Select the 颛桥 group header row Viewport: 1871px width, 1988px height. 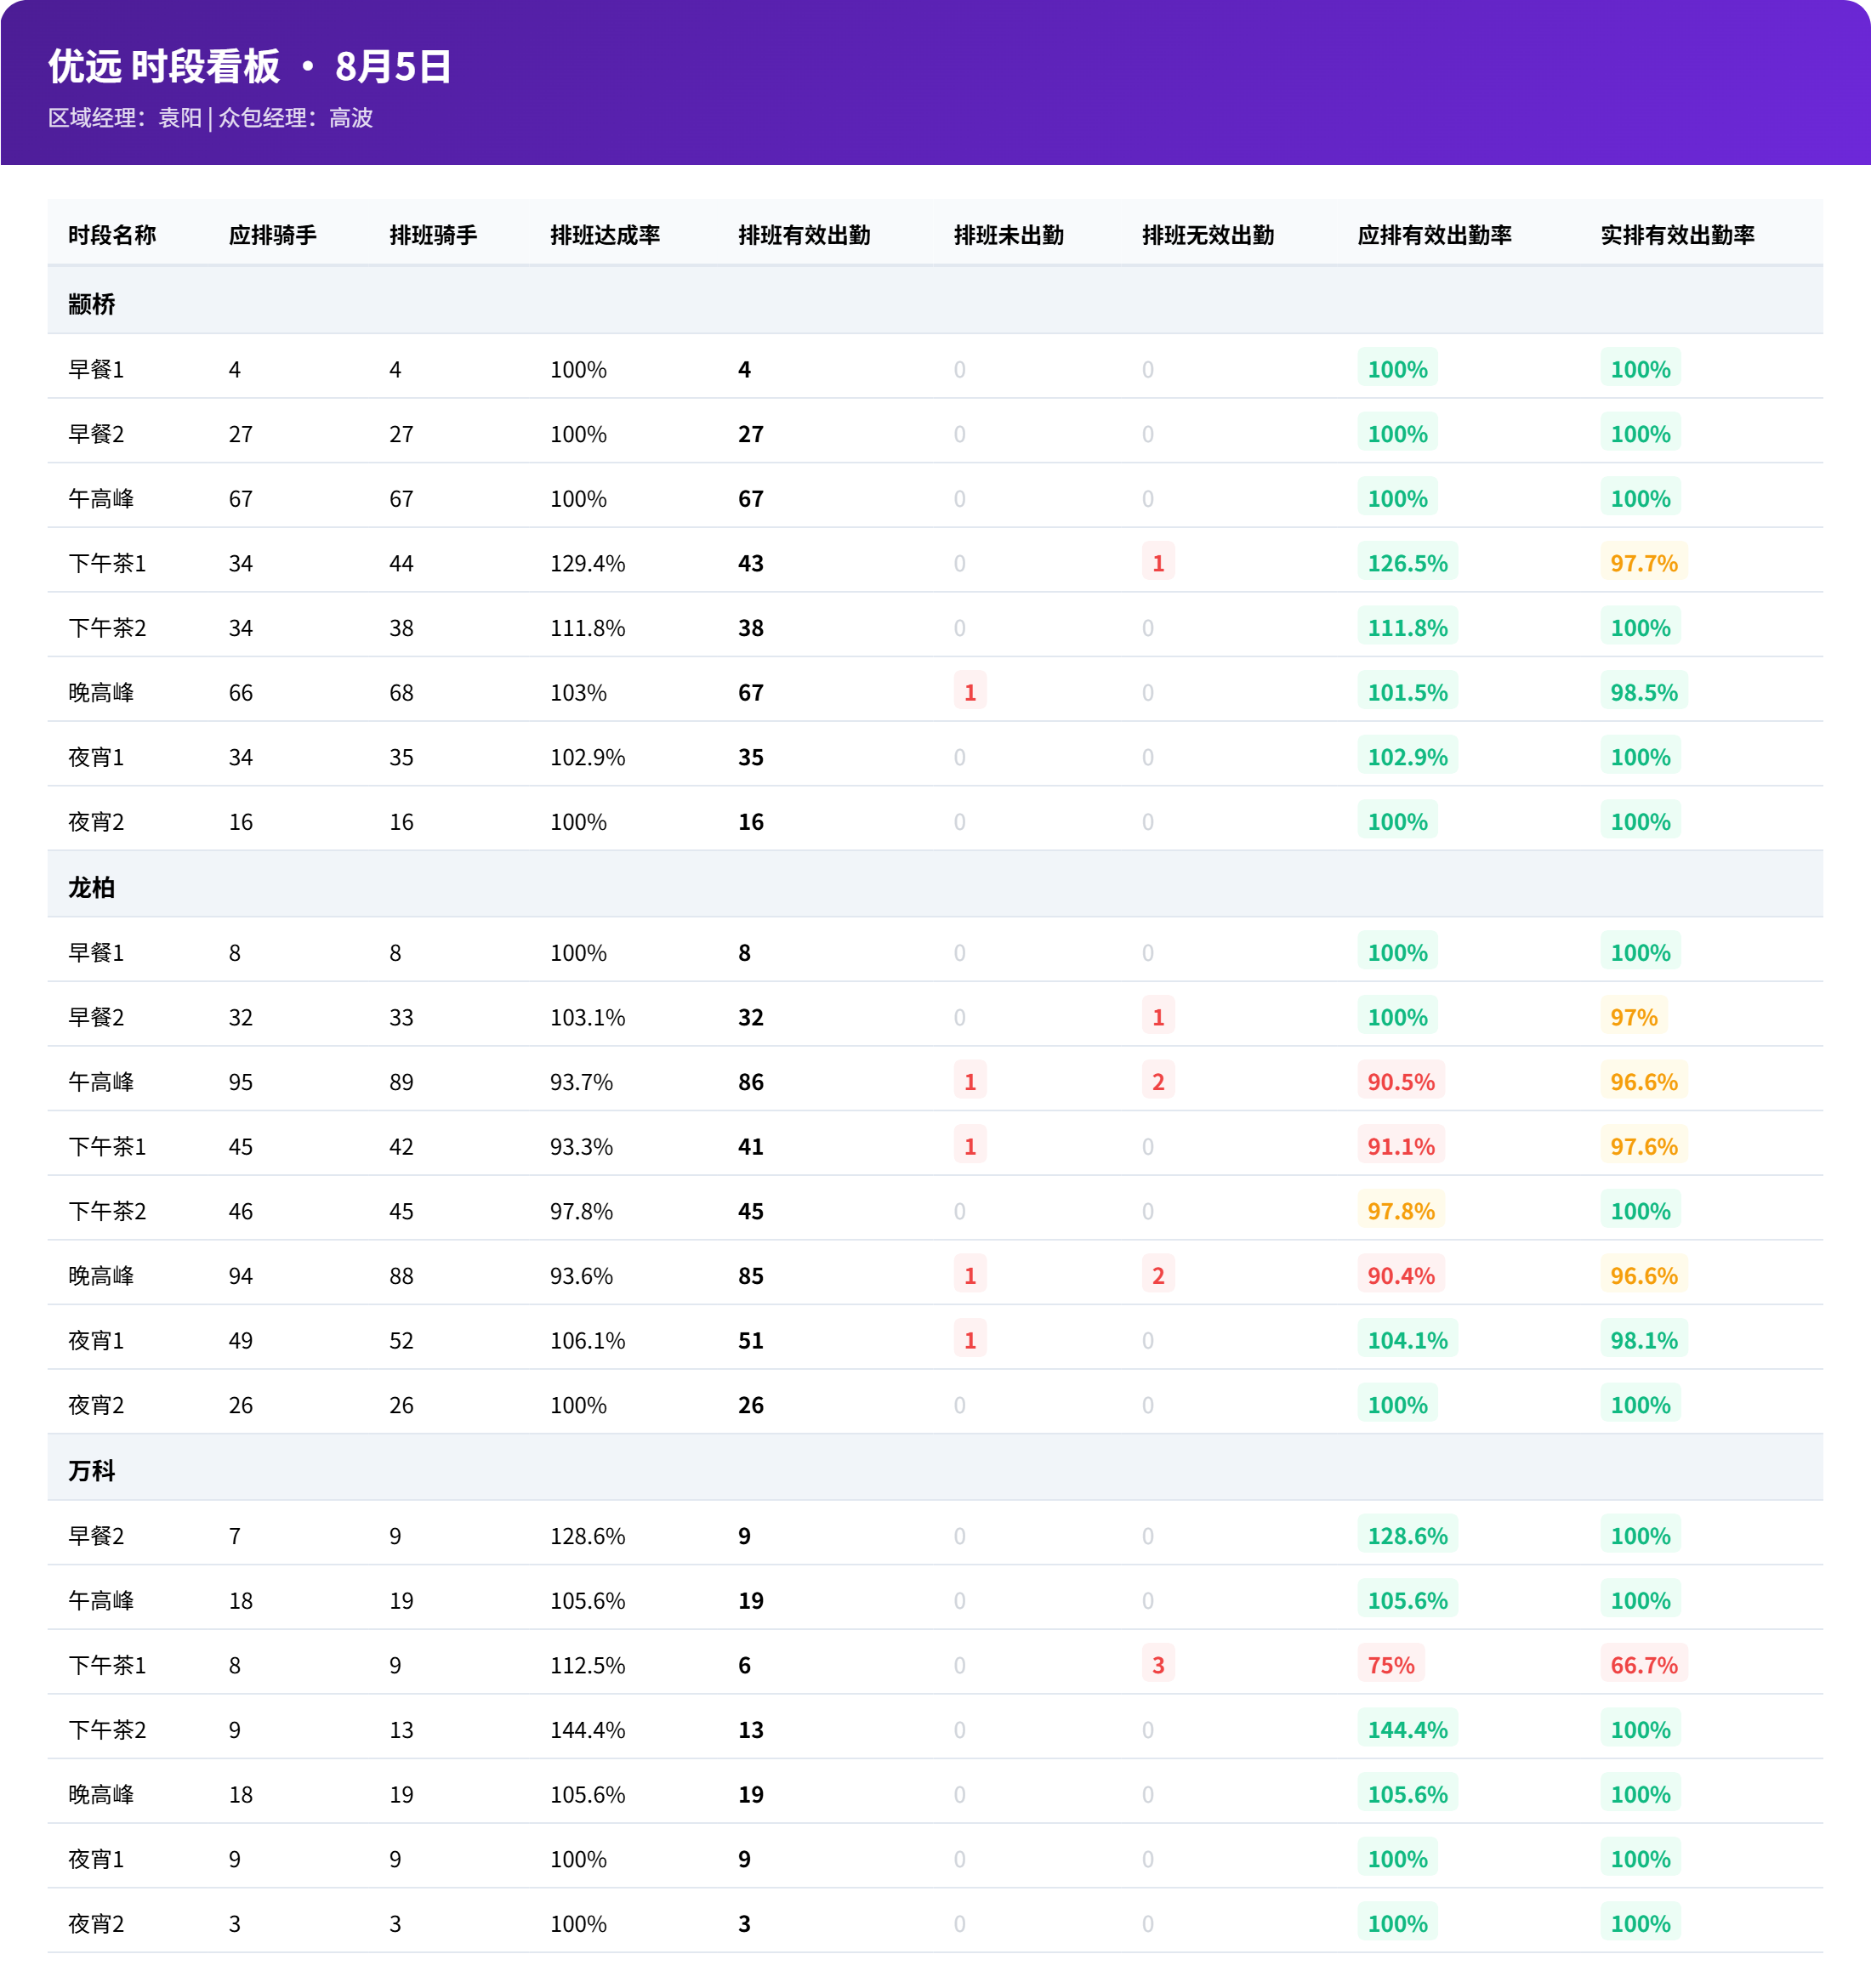tap(935, 301)
